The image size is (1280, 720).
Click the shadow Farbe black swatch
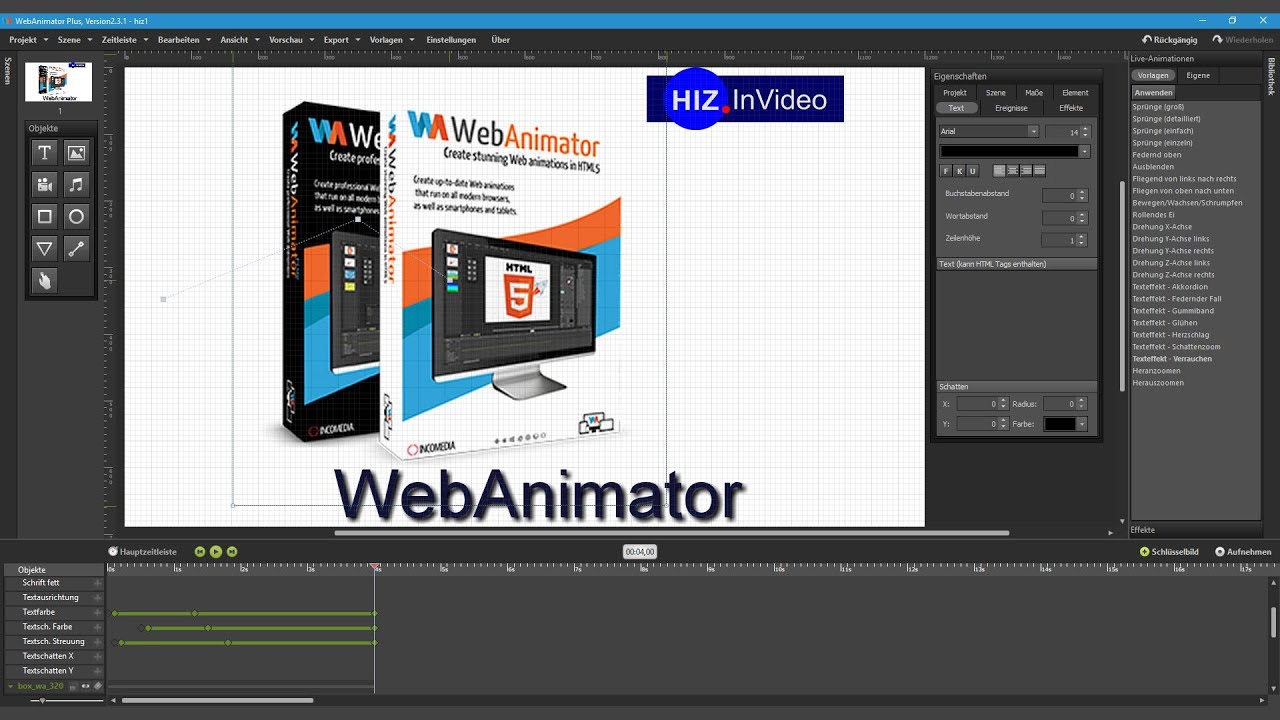[1060, 424]
